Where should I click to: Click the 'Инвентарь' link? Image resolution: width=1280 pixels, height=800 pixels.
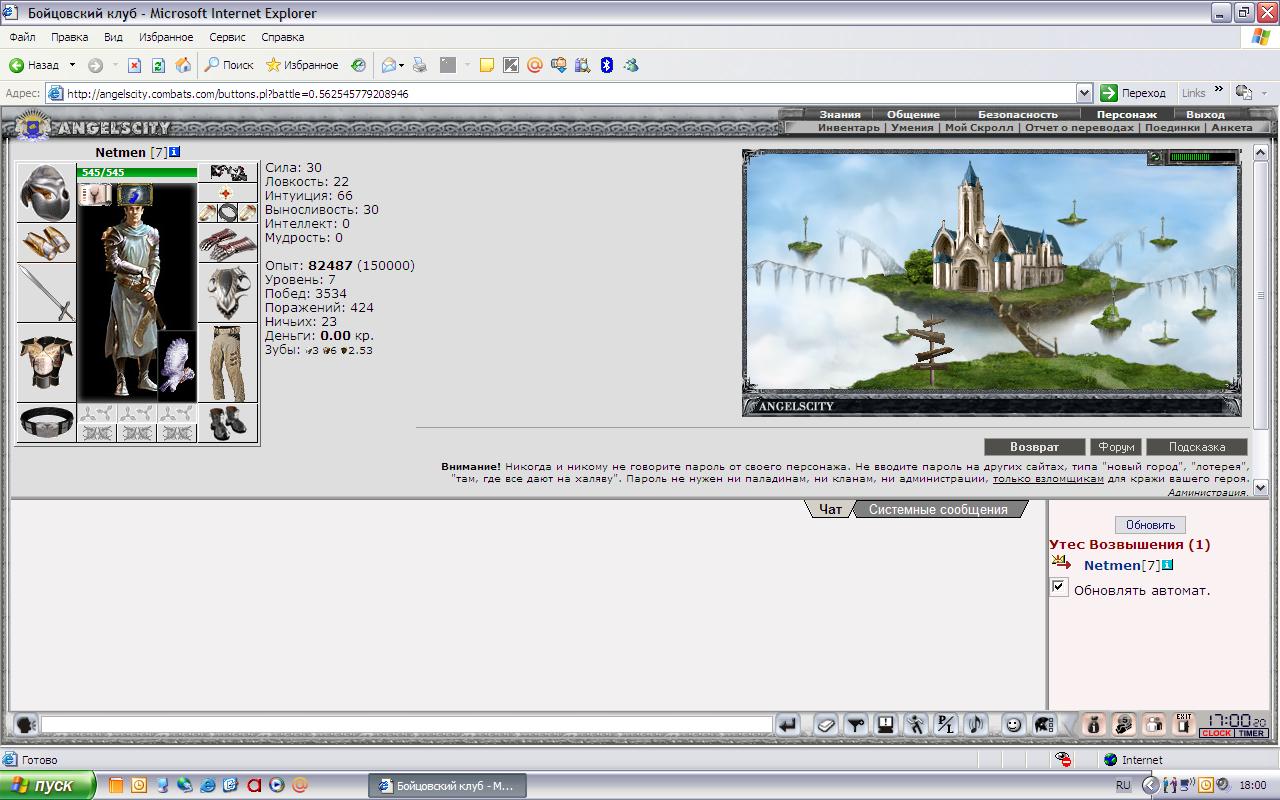click(x=849, y=127)
